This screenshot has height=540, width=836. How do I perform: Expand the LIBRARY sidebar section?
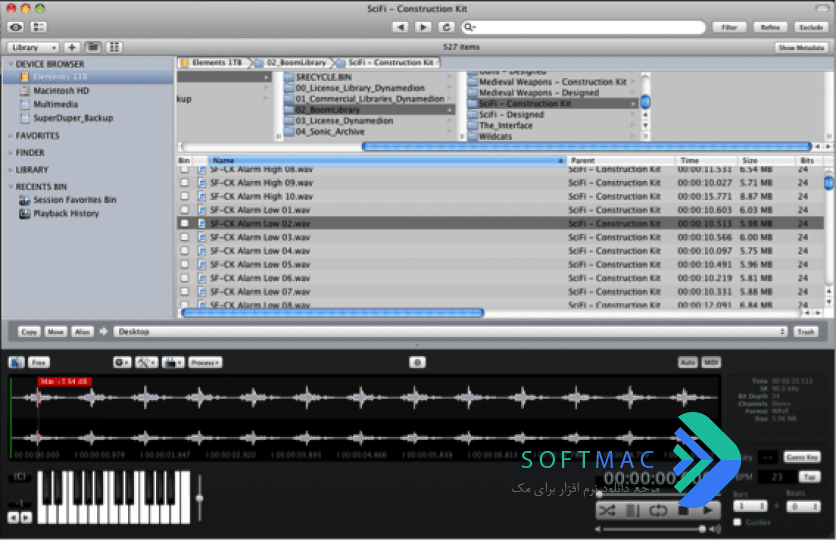click(10, 170)
